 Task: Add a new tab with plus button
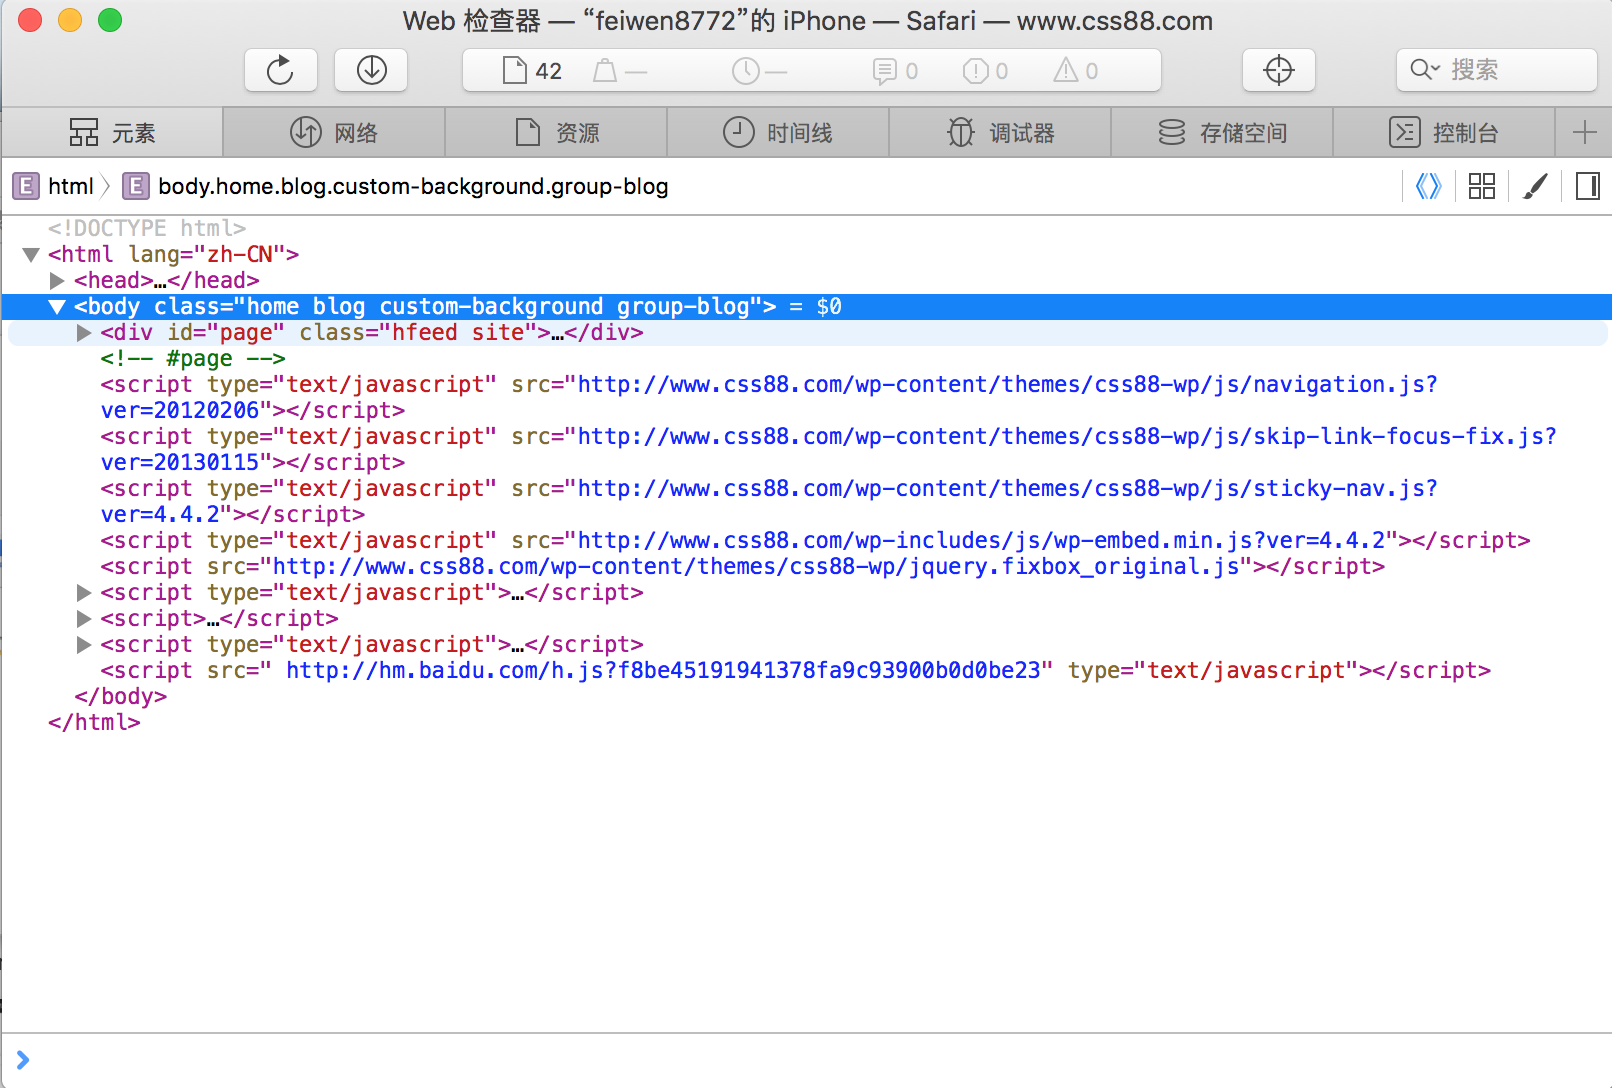[1584, 133]
